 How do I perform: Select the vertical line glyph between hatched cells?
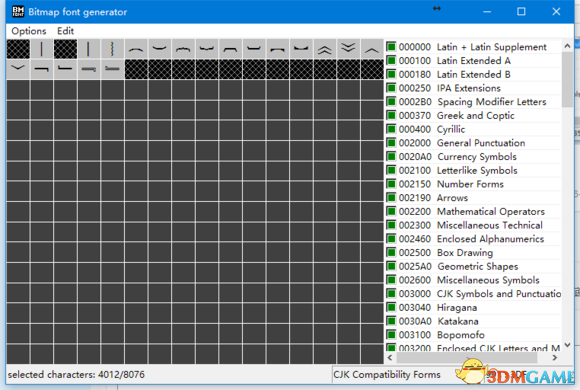[x=41, y=49]
